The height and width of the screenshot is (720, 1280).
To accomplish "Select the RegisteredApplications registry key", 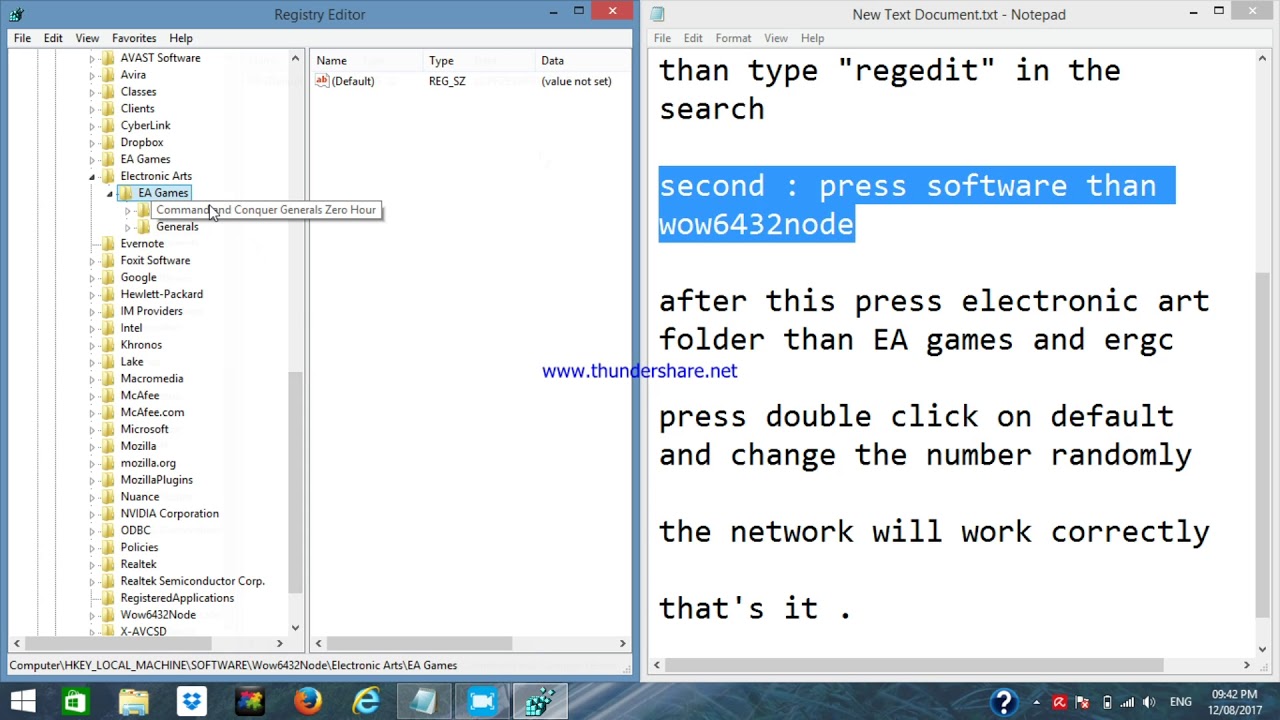I will [x=177, y=598].
